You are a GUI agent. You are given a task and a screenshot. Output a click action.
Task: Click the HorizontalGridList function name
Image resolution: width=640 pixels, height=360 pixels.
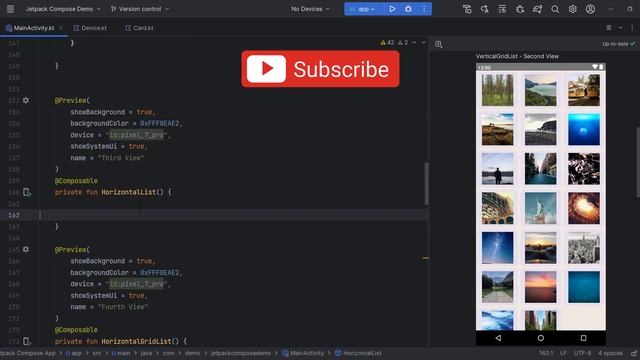(136, 341)
